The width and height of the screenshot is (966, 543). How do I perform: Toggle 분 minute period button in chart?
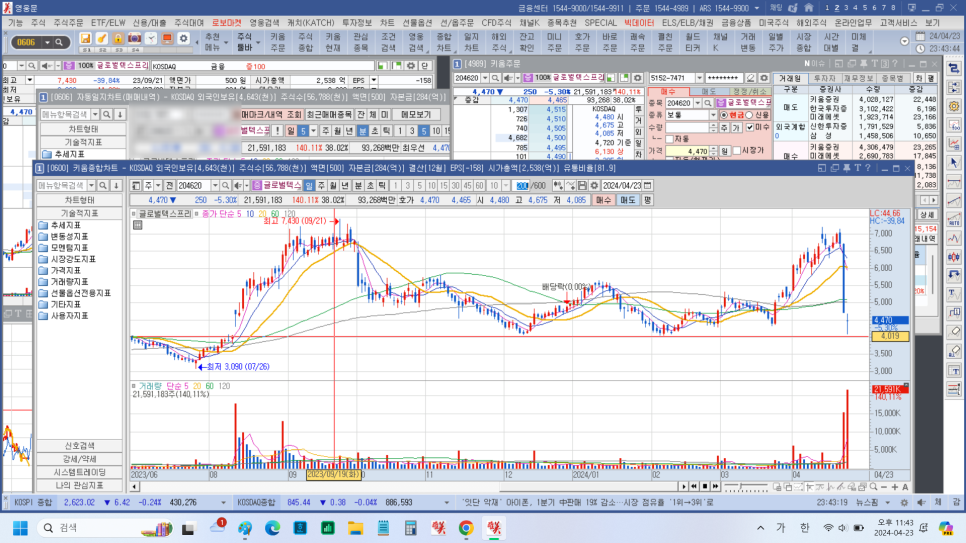click(358, 186)
